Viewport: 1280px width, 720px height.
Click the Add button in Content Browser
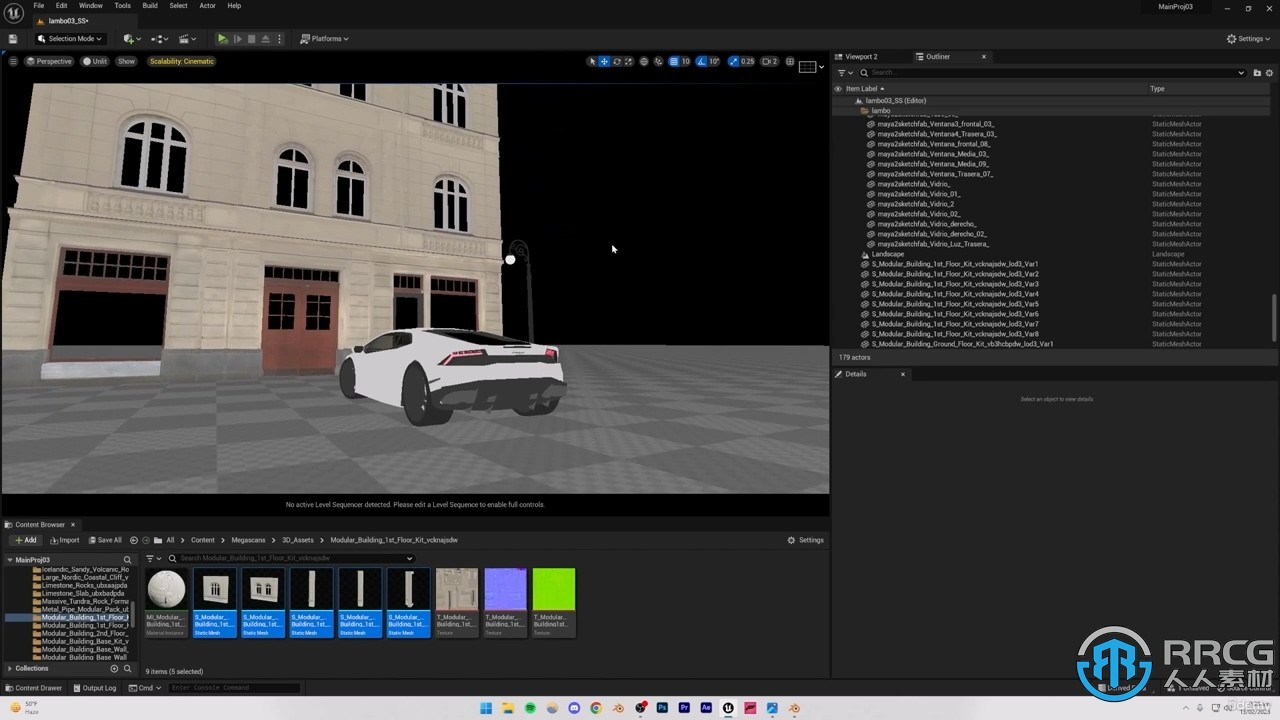pyautogui.click(x=25, y=540)
